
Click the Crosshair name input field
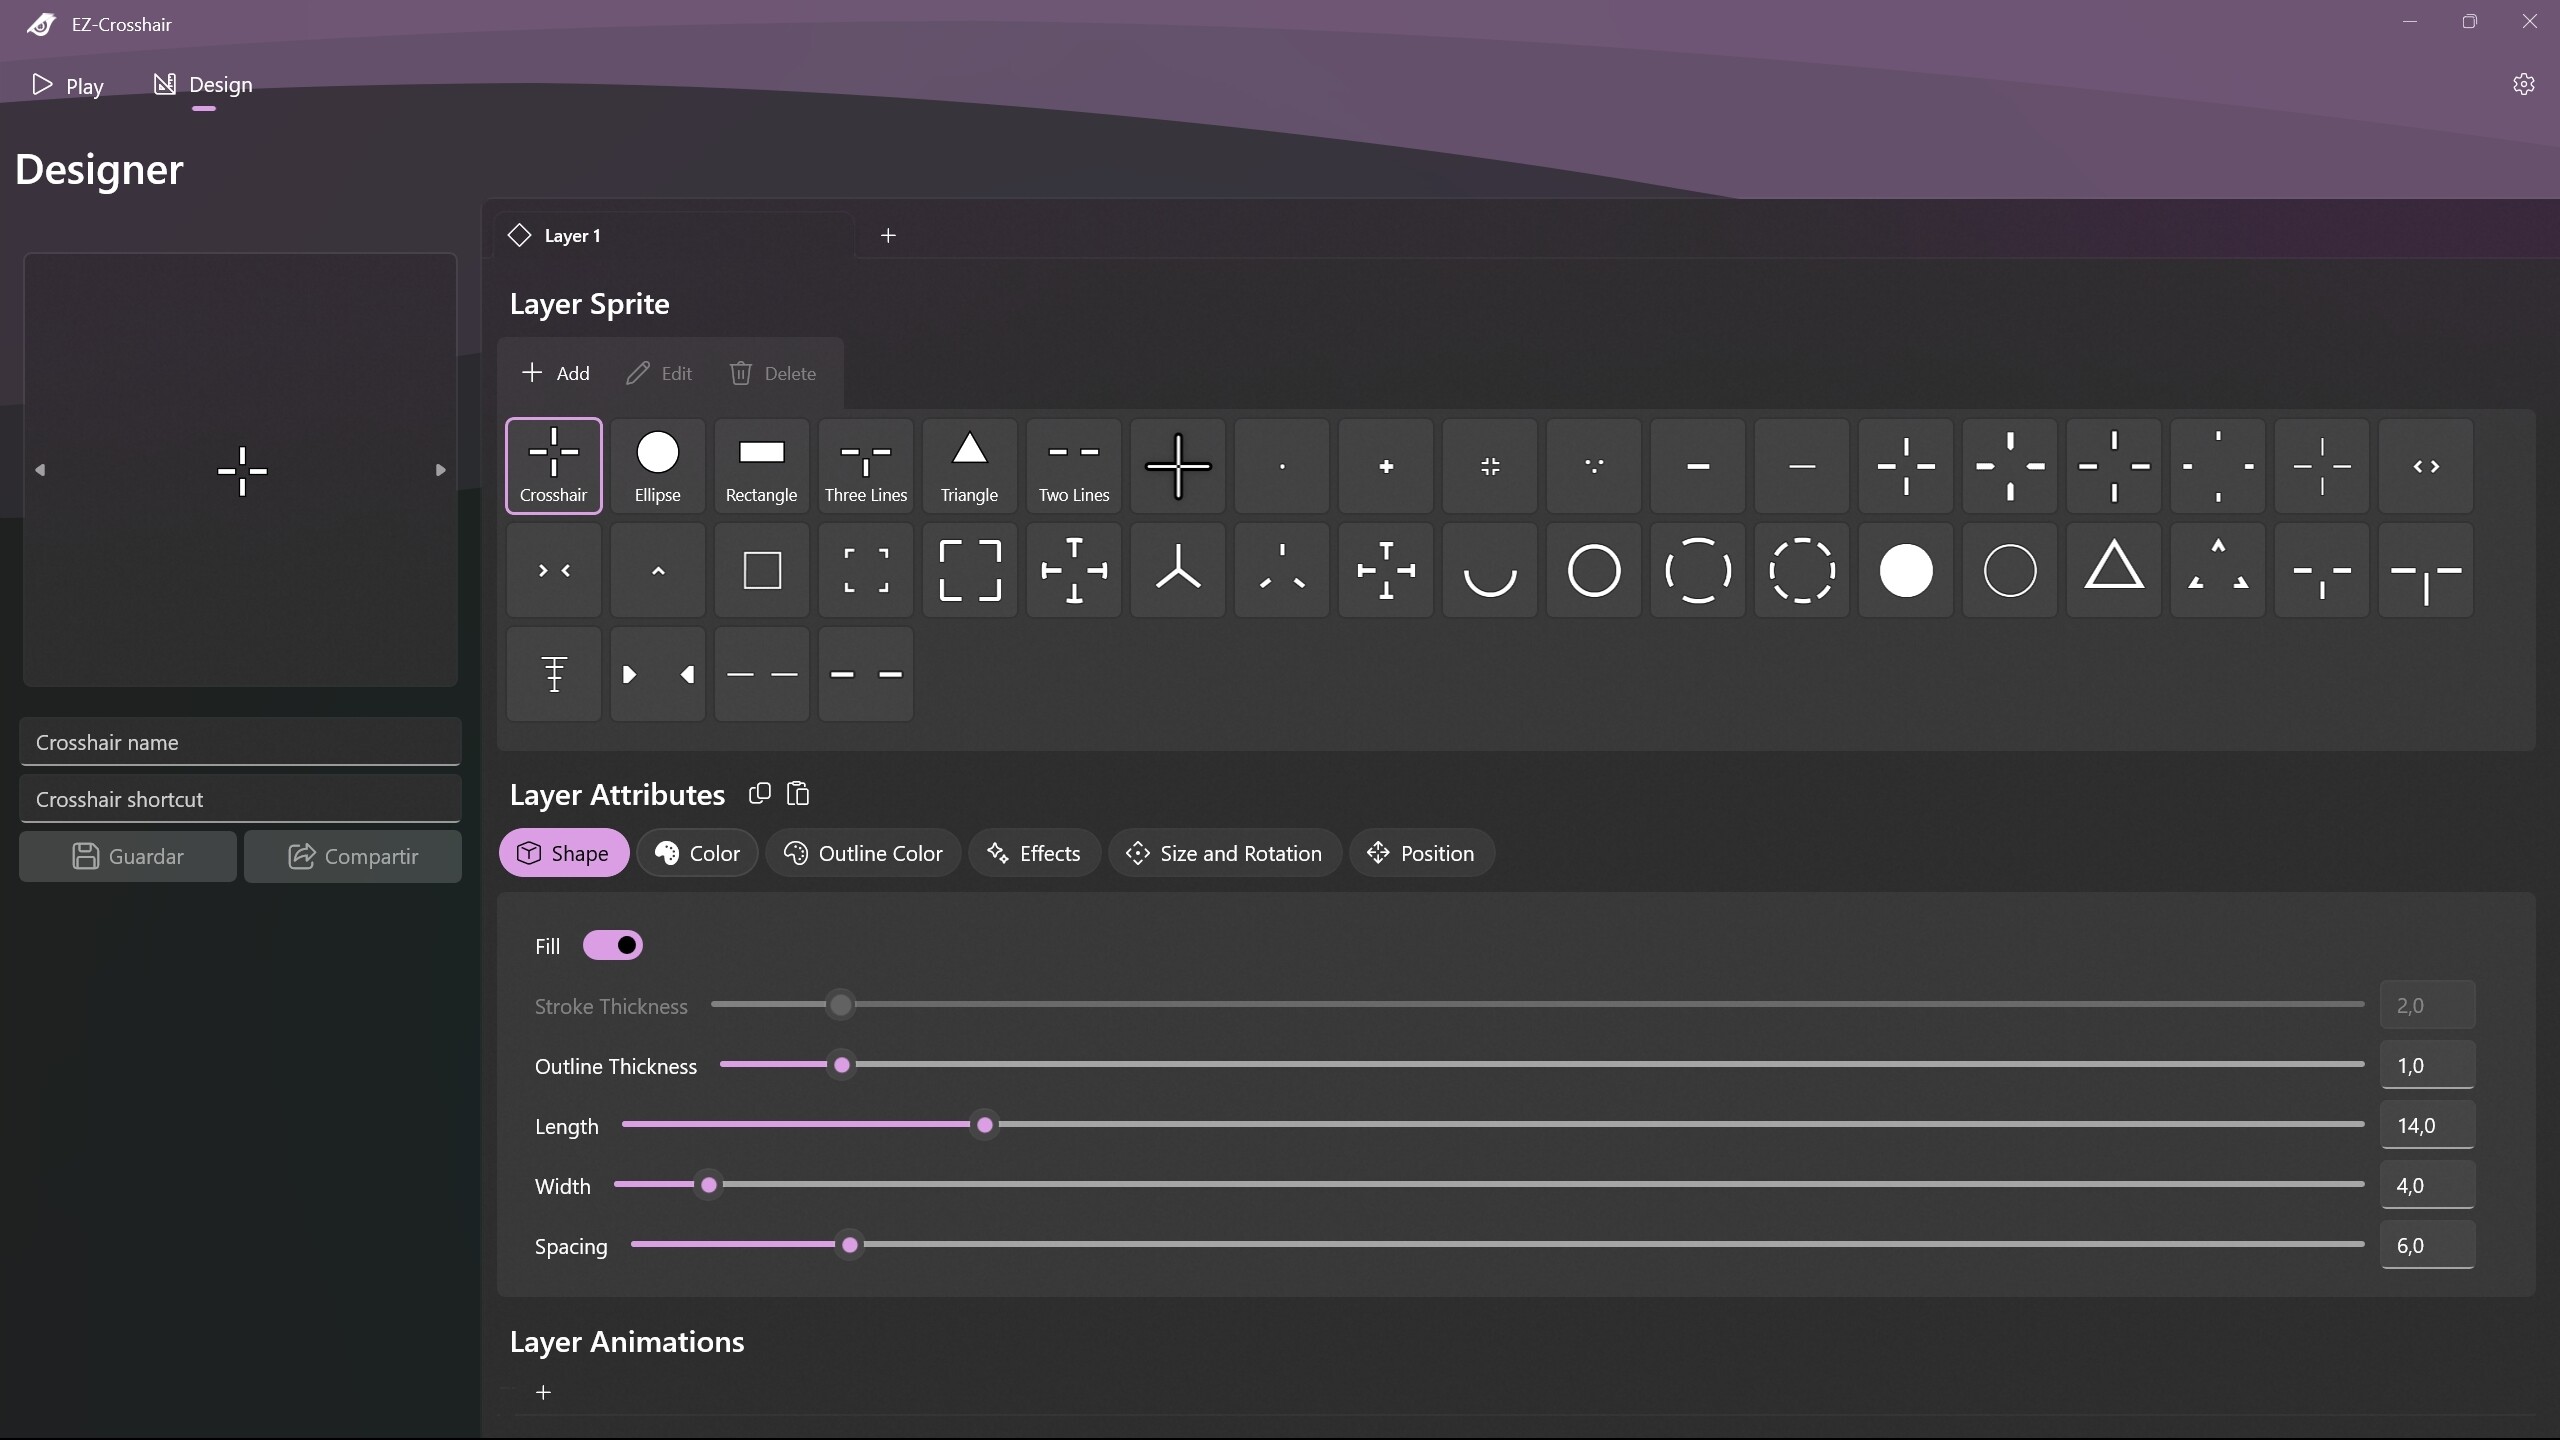click(239, 741)
